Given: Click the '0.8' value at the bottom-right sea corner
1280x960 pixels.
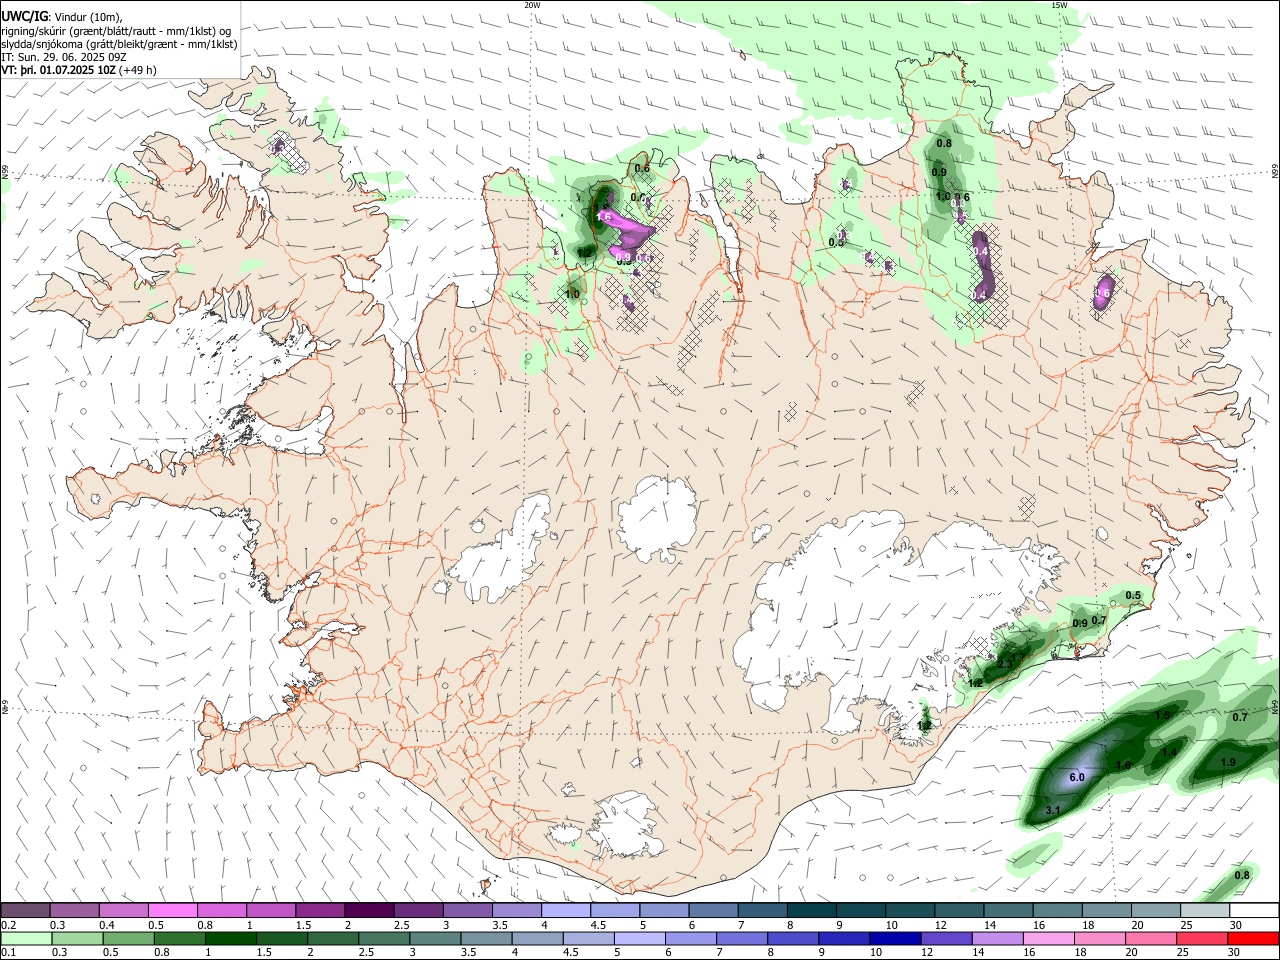Looking at the screenshot, I should 1242,875.
